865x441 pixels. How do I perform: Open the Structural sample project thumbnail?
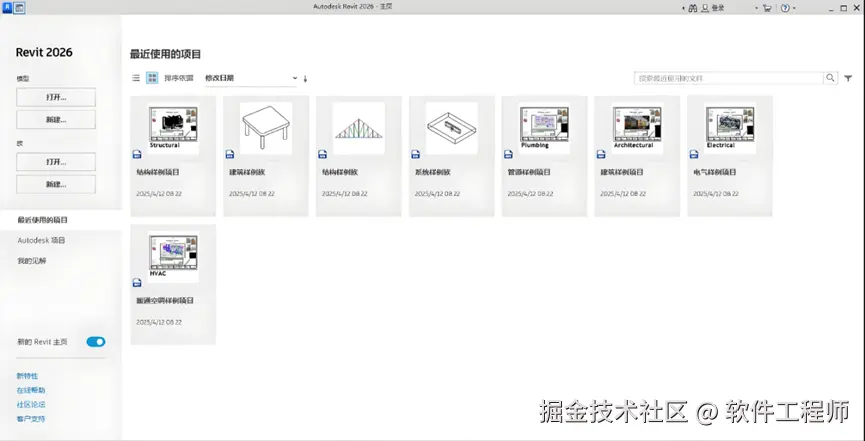(173, 128)
